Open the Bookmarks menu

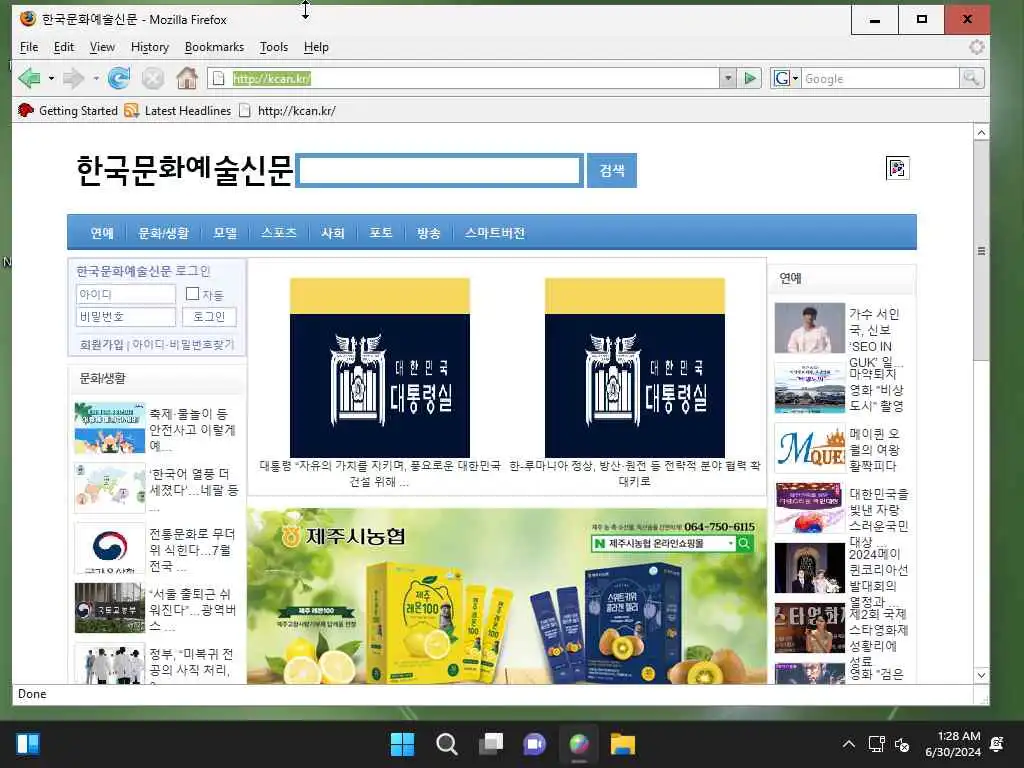[214, 47]
